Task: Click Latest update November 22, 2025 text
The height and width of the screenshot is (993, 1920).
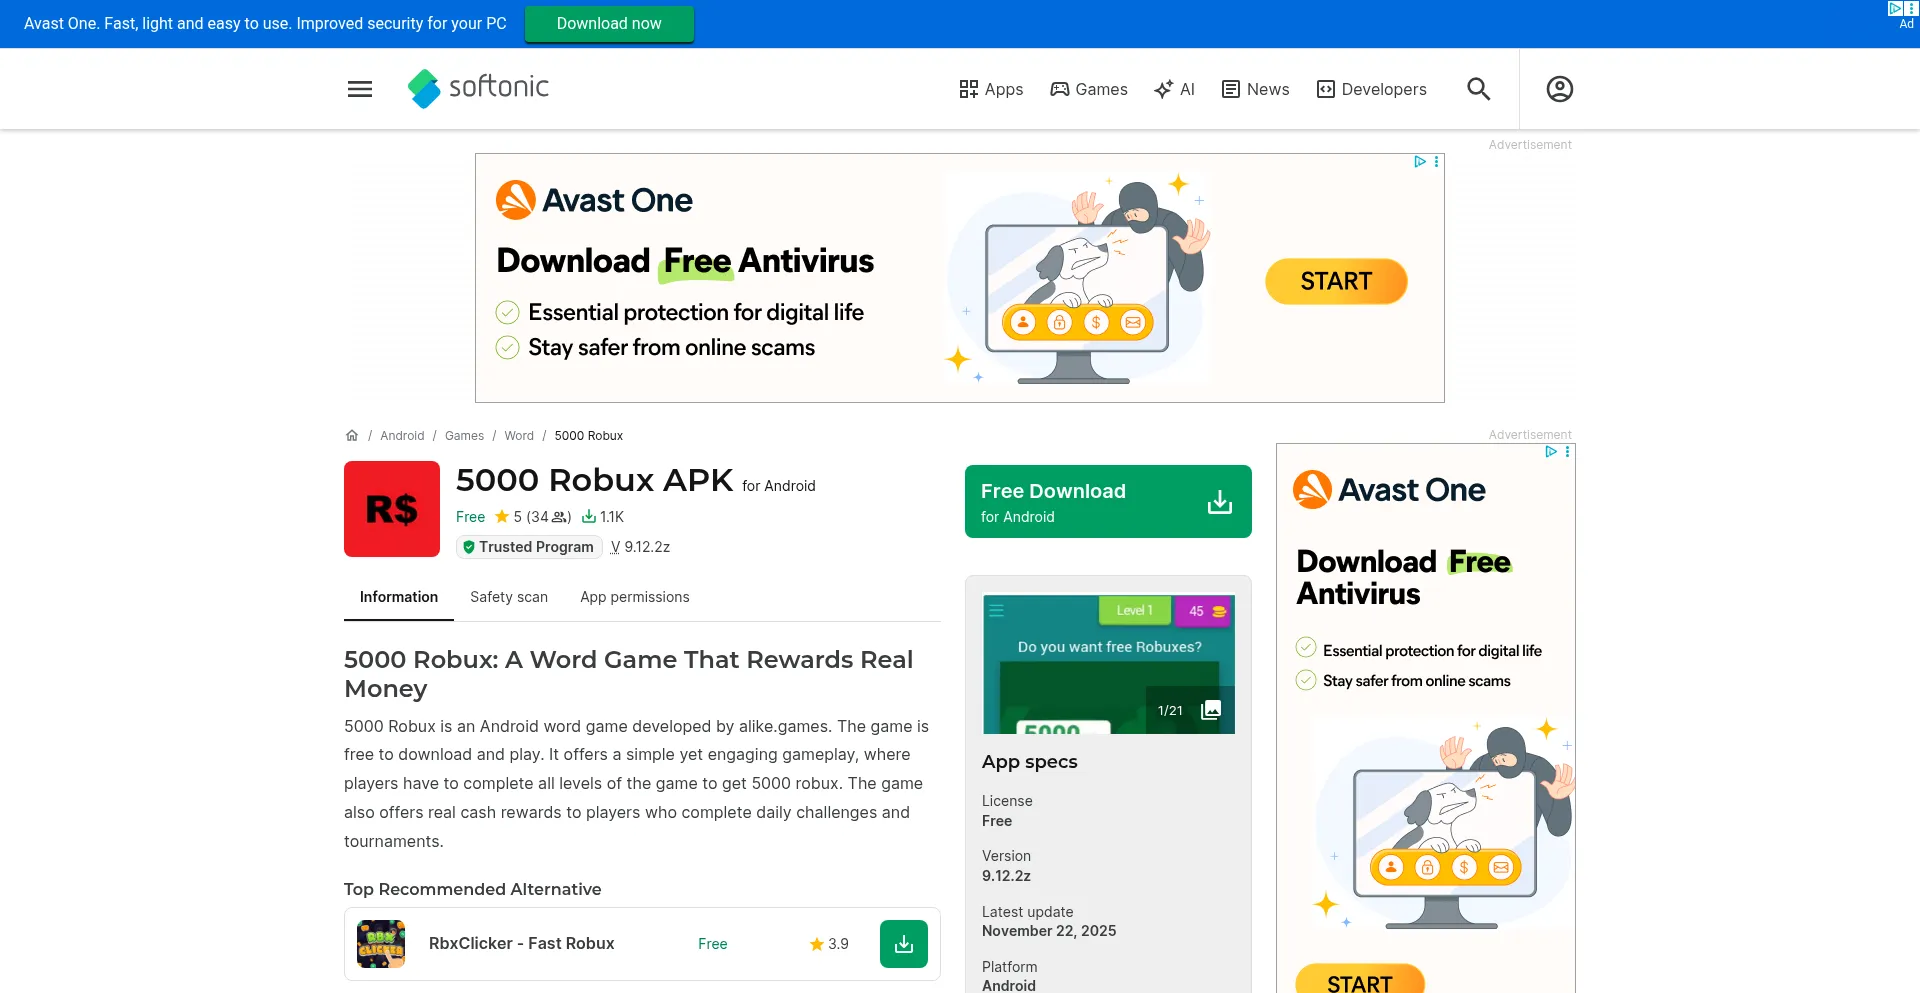Action: click(1049, 921)
